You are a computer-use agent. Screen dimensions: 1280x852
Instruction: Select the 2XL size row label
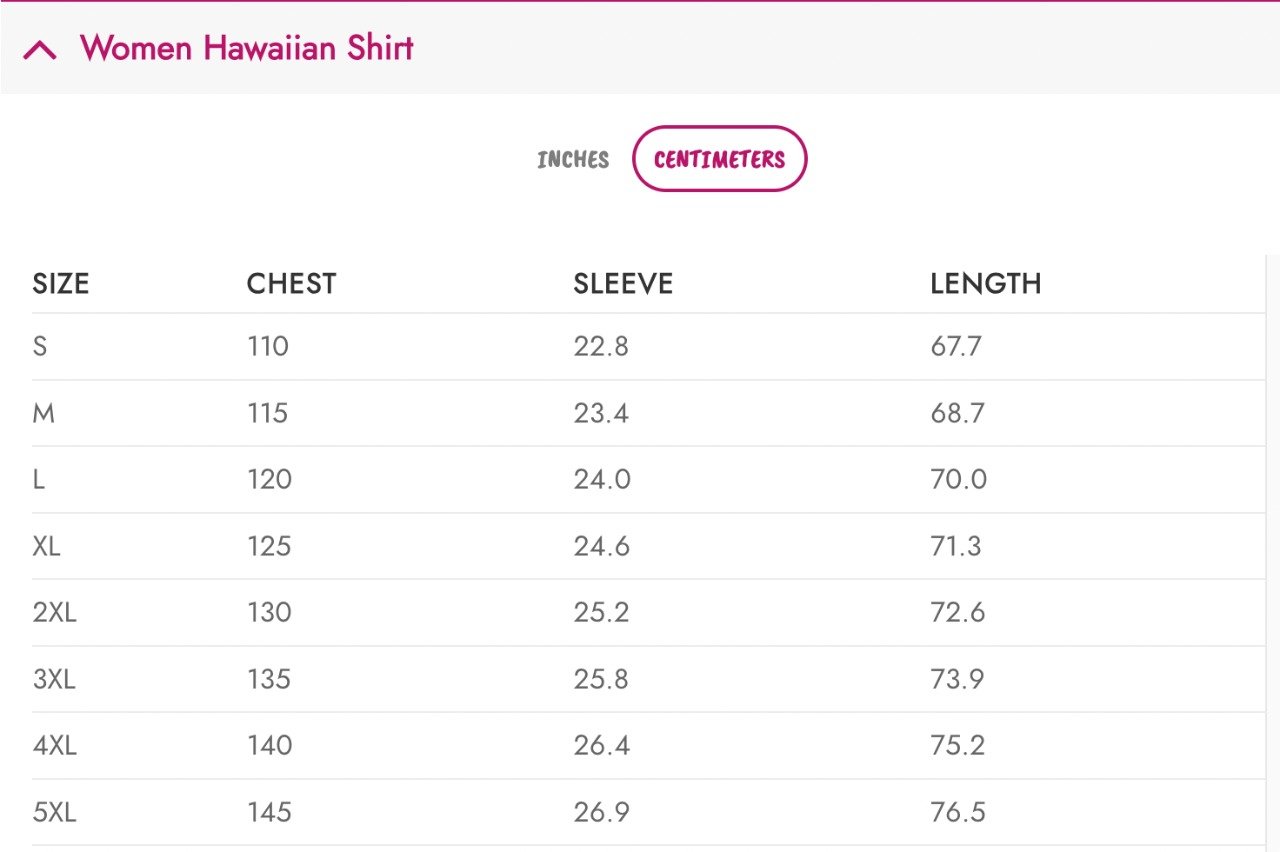[54, 612]
